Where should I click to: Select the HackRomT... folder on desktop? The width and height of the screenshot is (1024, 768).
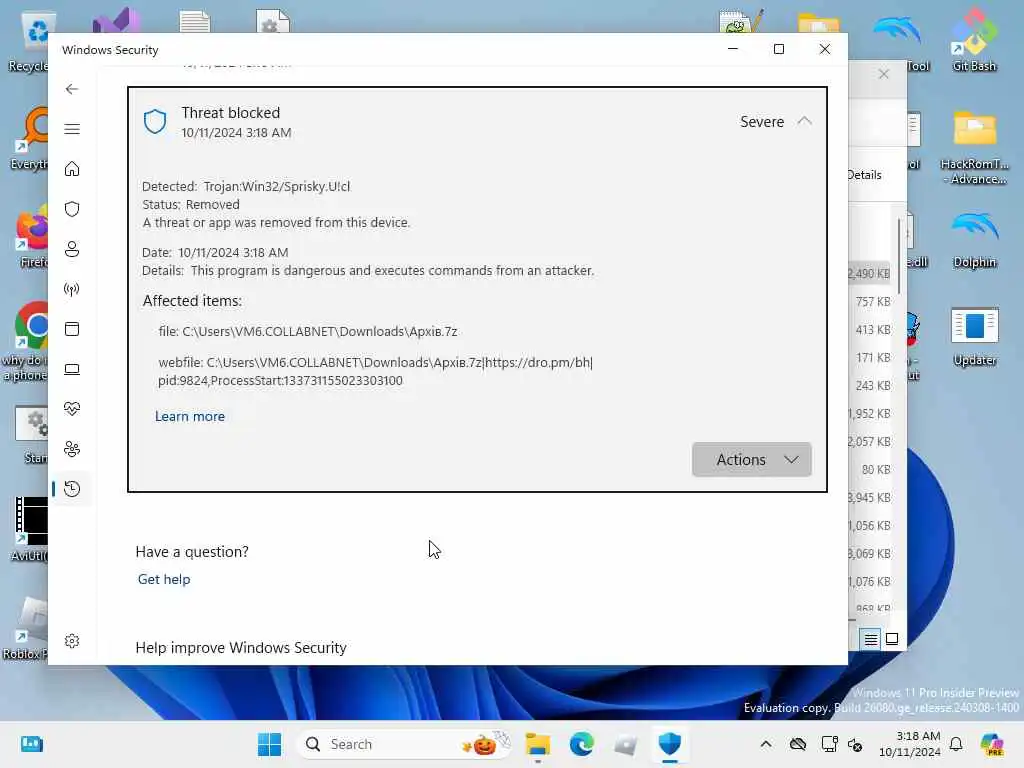pyautogui.click(x=974, y=148)
